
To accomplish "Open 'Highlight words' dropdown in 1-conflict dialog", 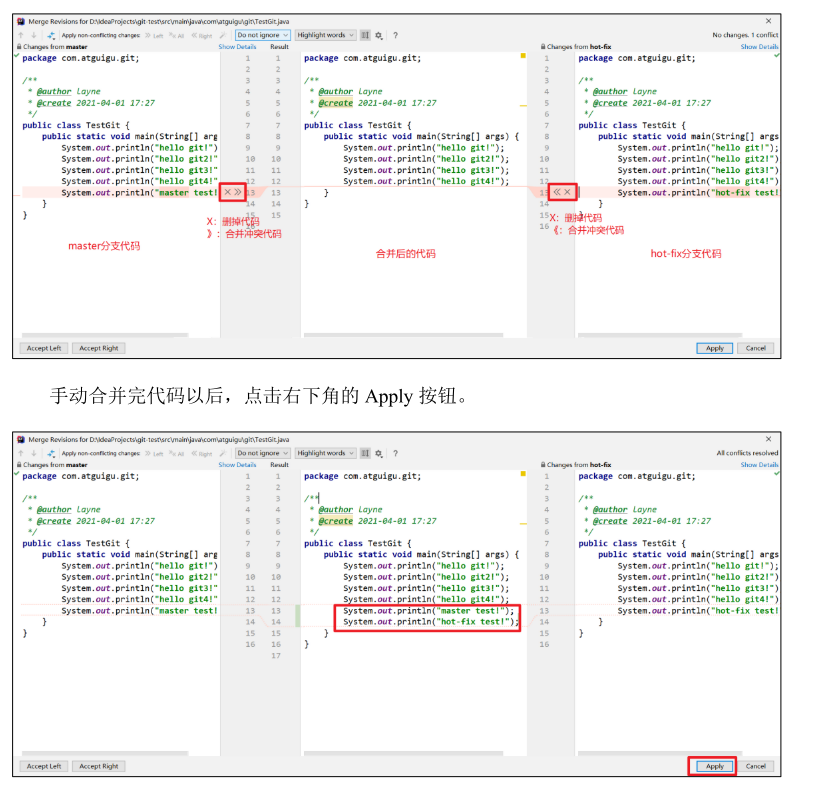I will pyautogui.click(x=325, y=35).
